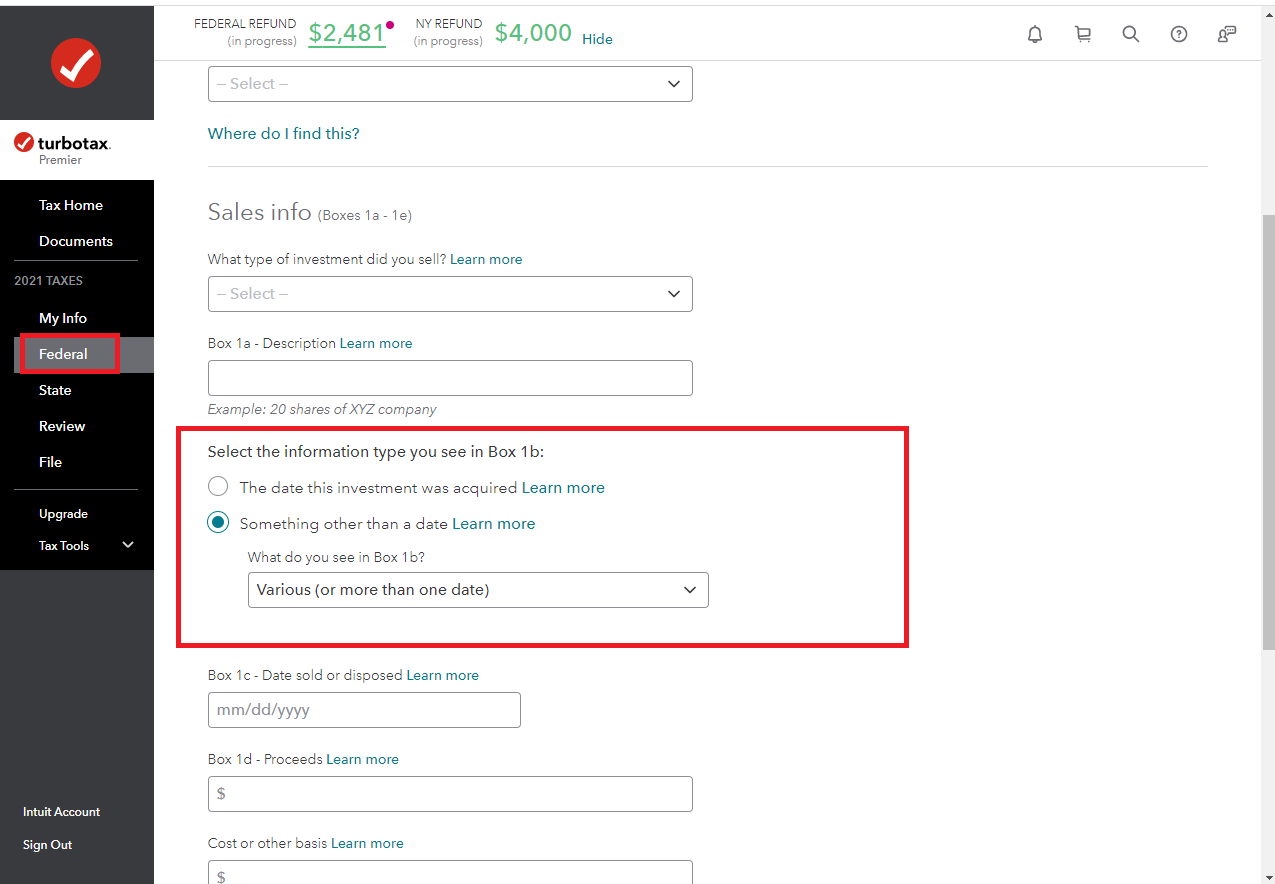Open the help question mark icon

1179,34
